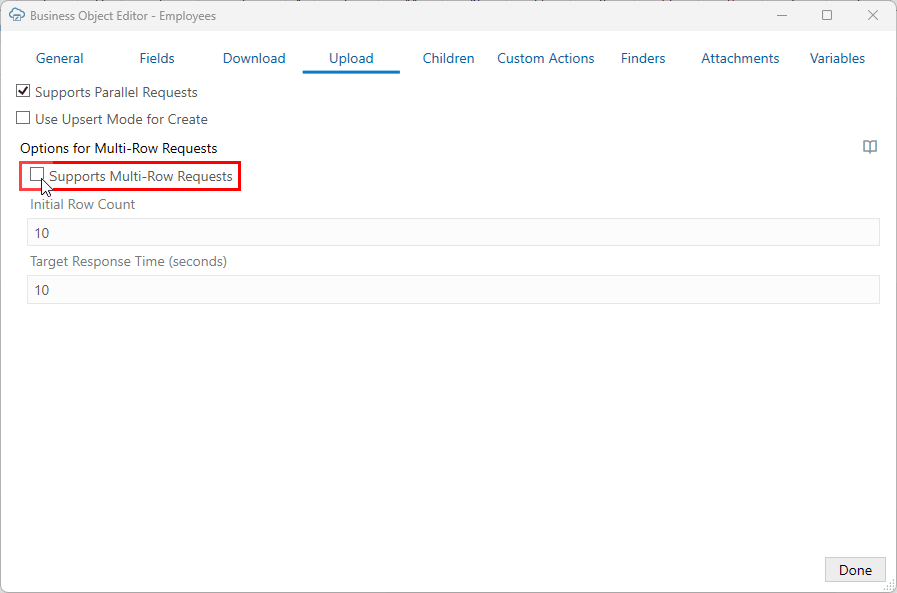
Task: Open the Variables tab
Action: (x=836, y=58)
